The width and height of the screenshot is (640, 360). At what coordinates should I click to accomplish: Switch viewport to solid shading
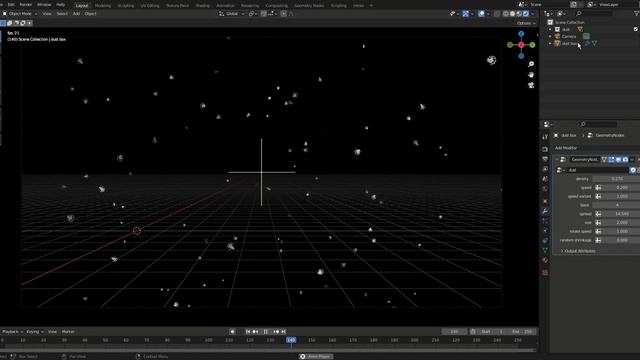pyautogui.click(x=513, y=13)
